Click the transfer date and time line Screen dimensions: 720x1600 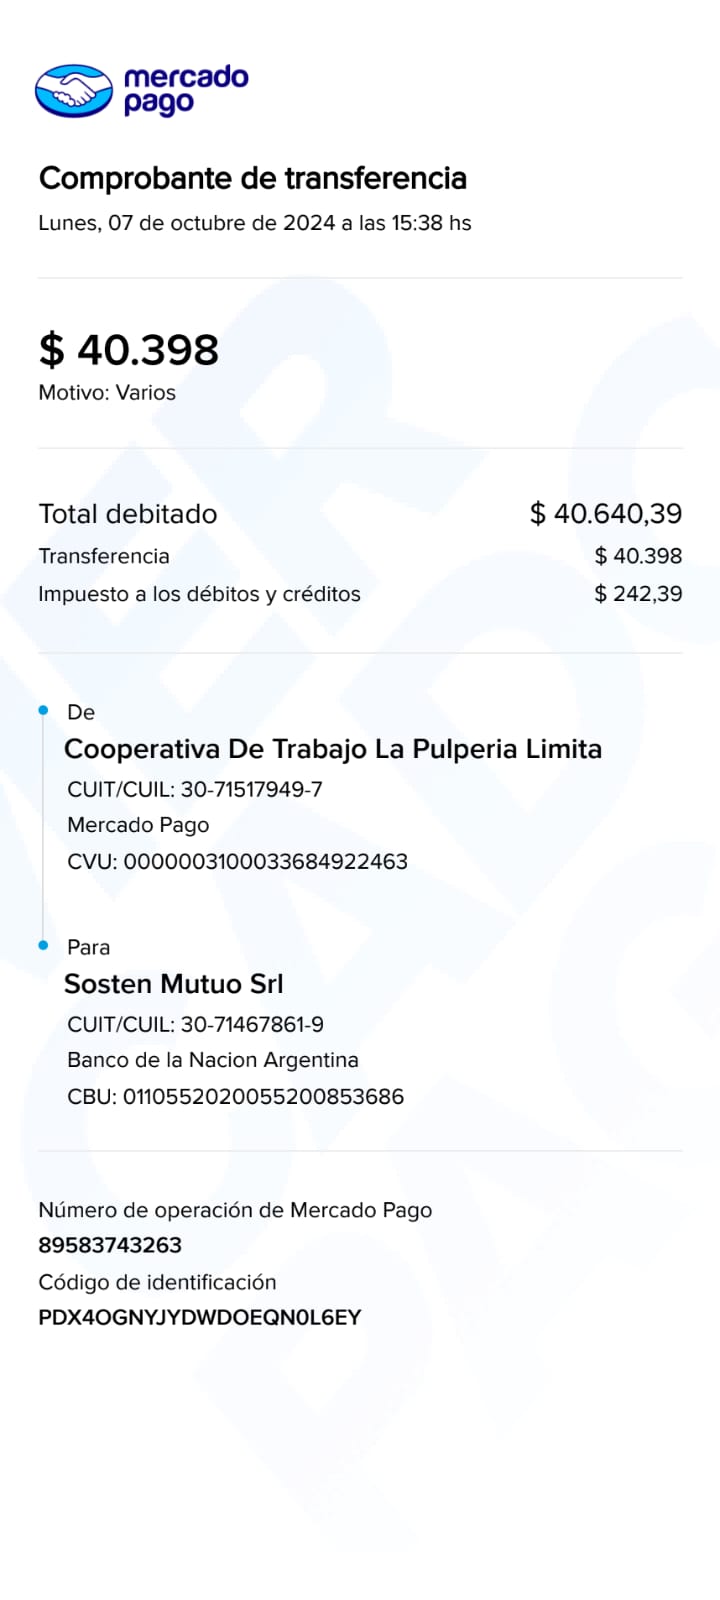click(x=254, y=223)
